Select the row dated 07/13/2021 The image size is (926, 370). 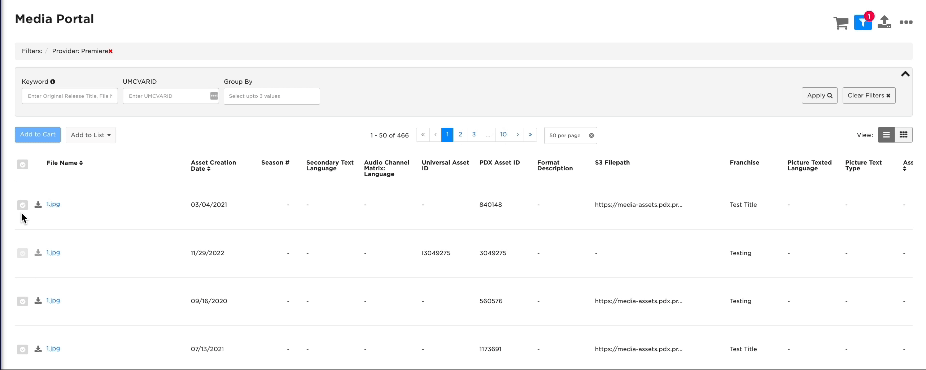pos(22,349)
